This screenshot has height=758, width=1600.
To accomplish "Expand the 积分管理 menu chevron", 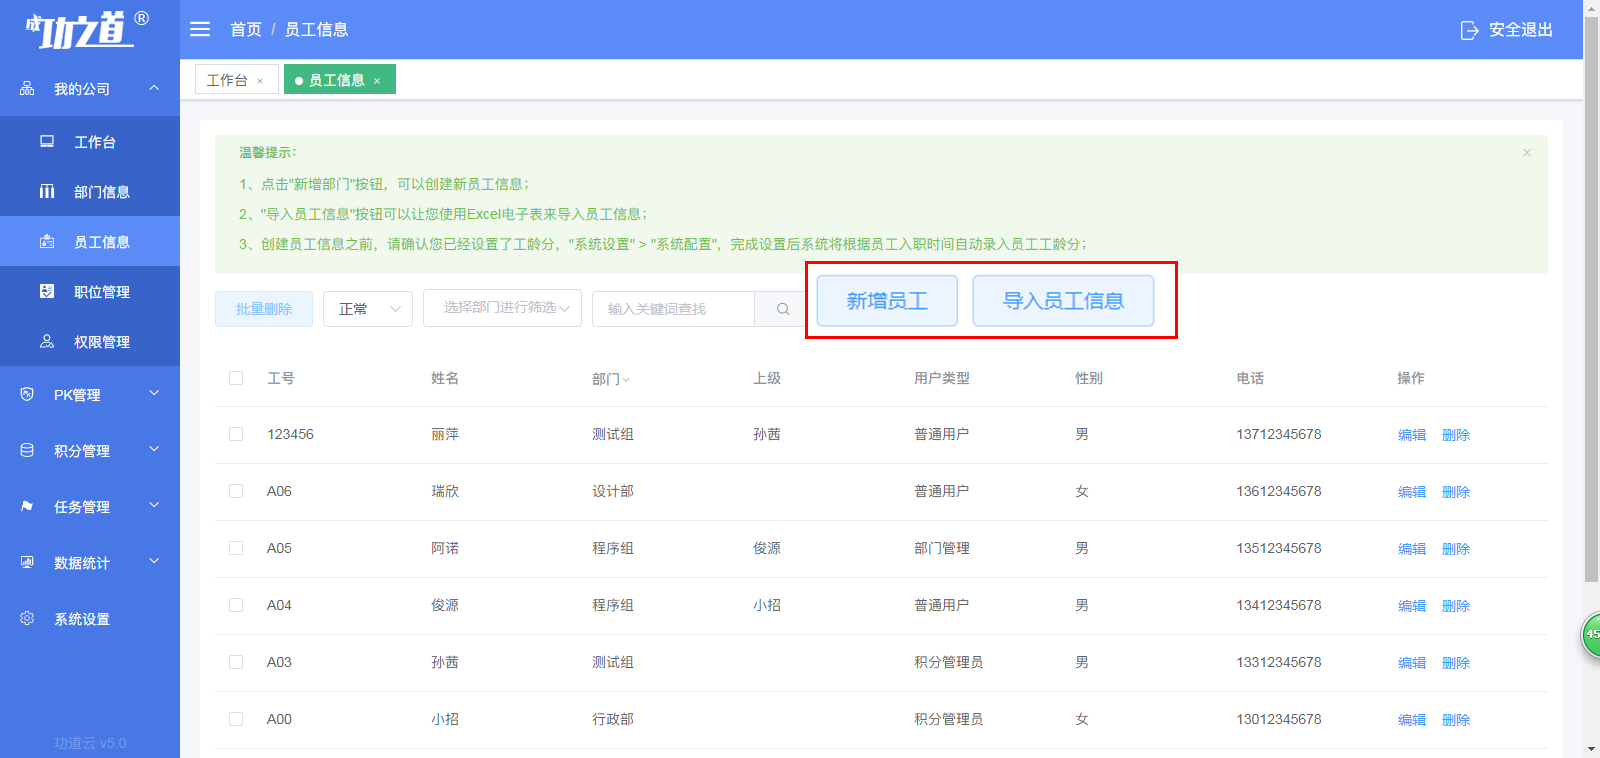I will [x=154, y=450].
